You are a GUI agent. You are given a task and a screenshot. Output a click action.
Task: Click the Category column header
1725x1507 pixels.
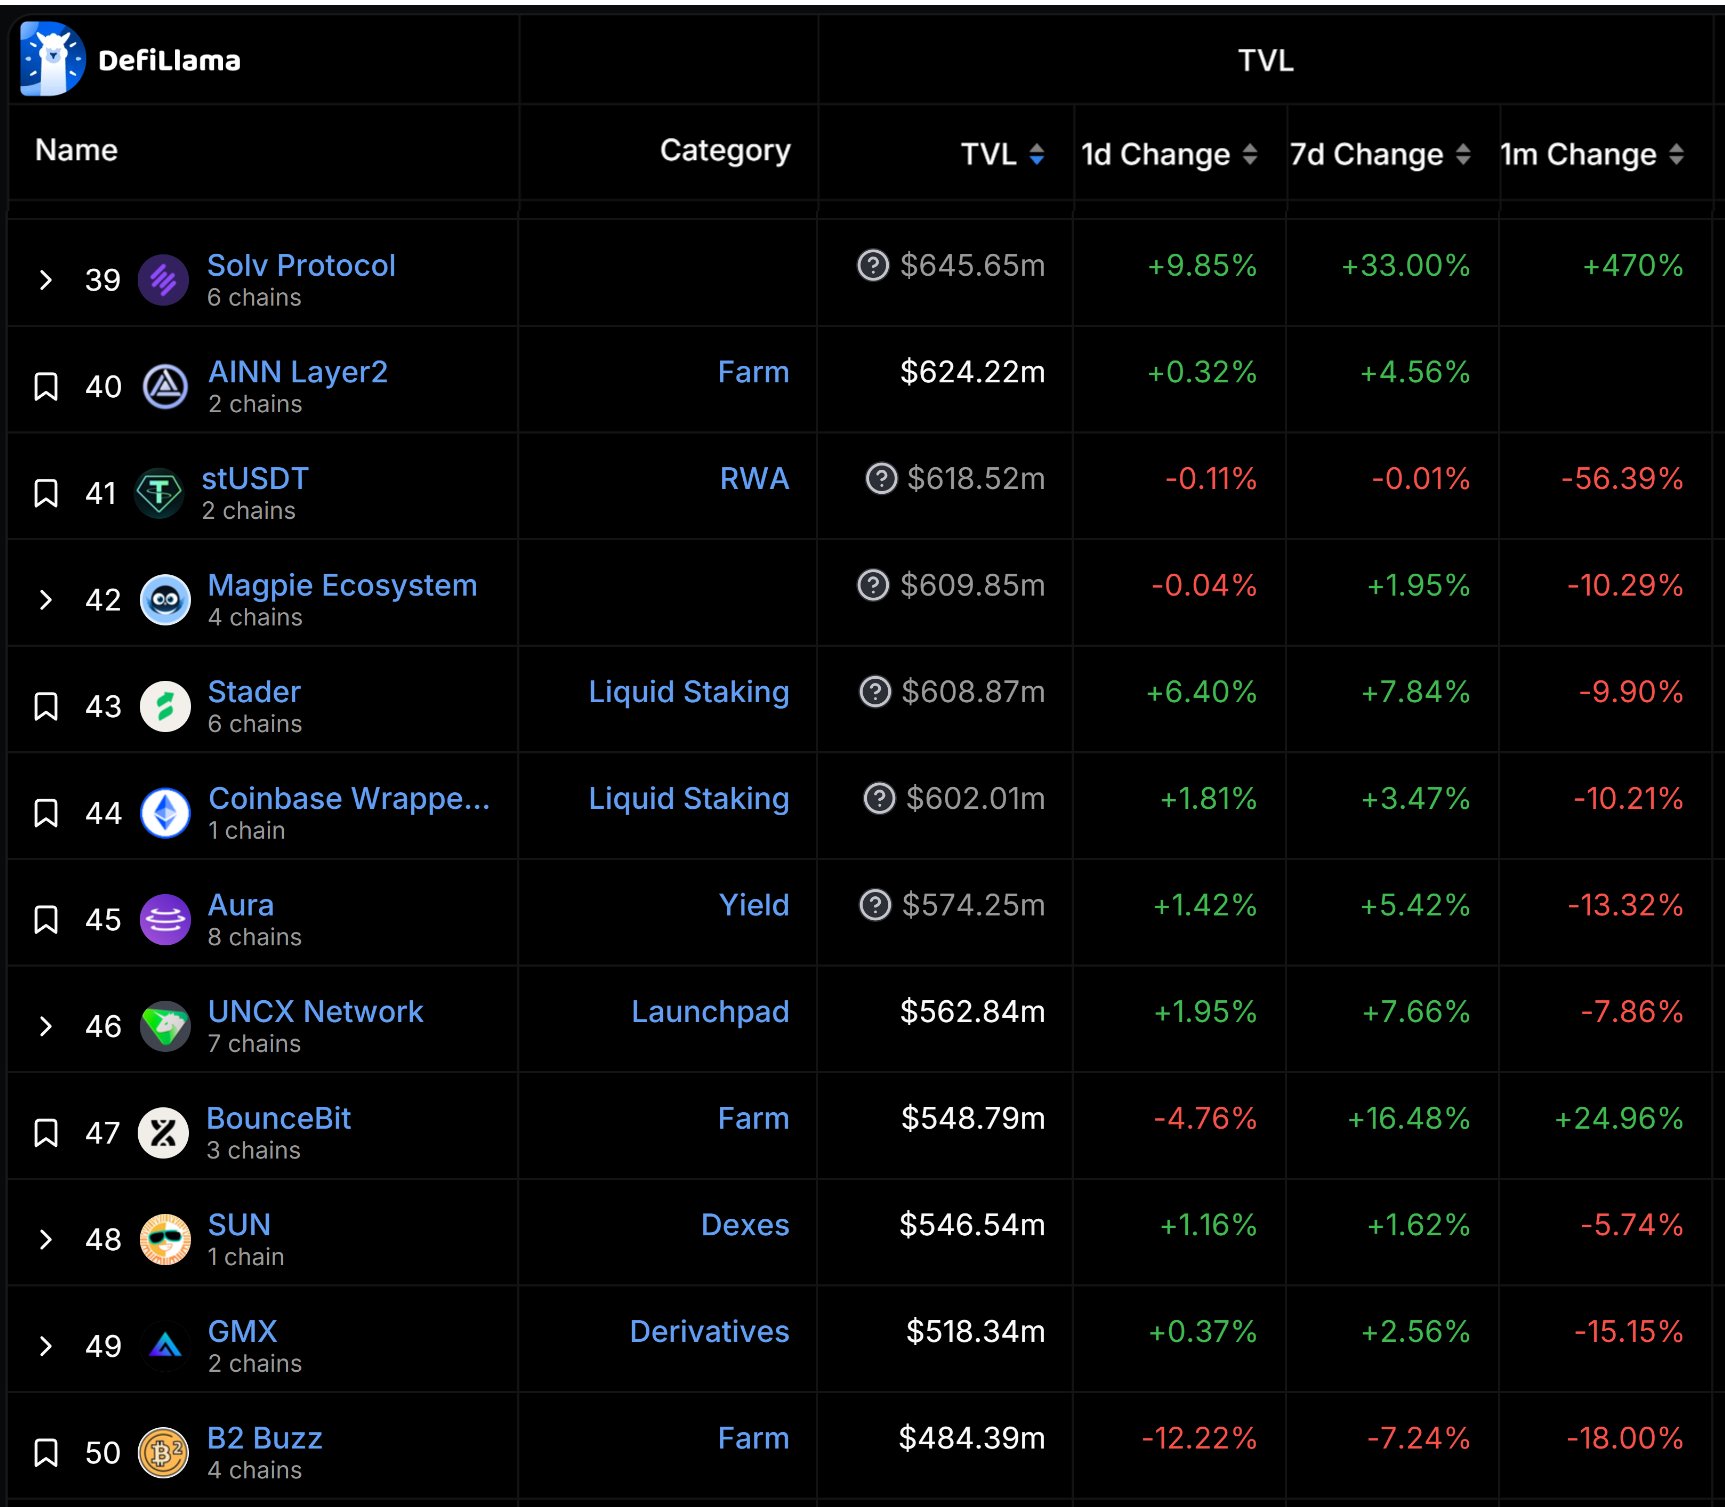(x=725, y=150)
